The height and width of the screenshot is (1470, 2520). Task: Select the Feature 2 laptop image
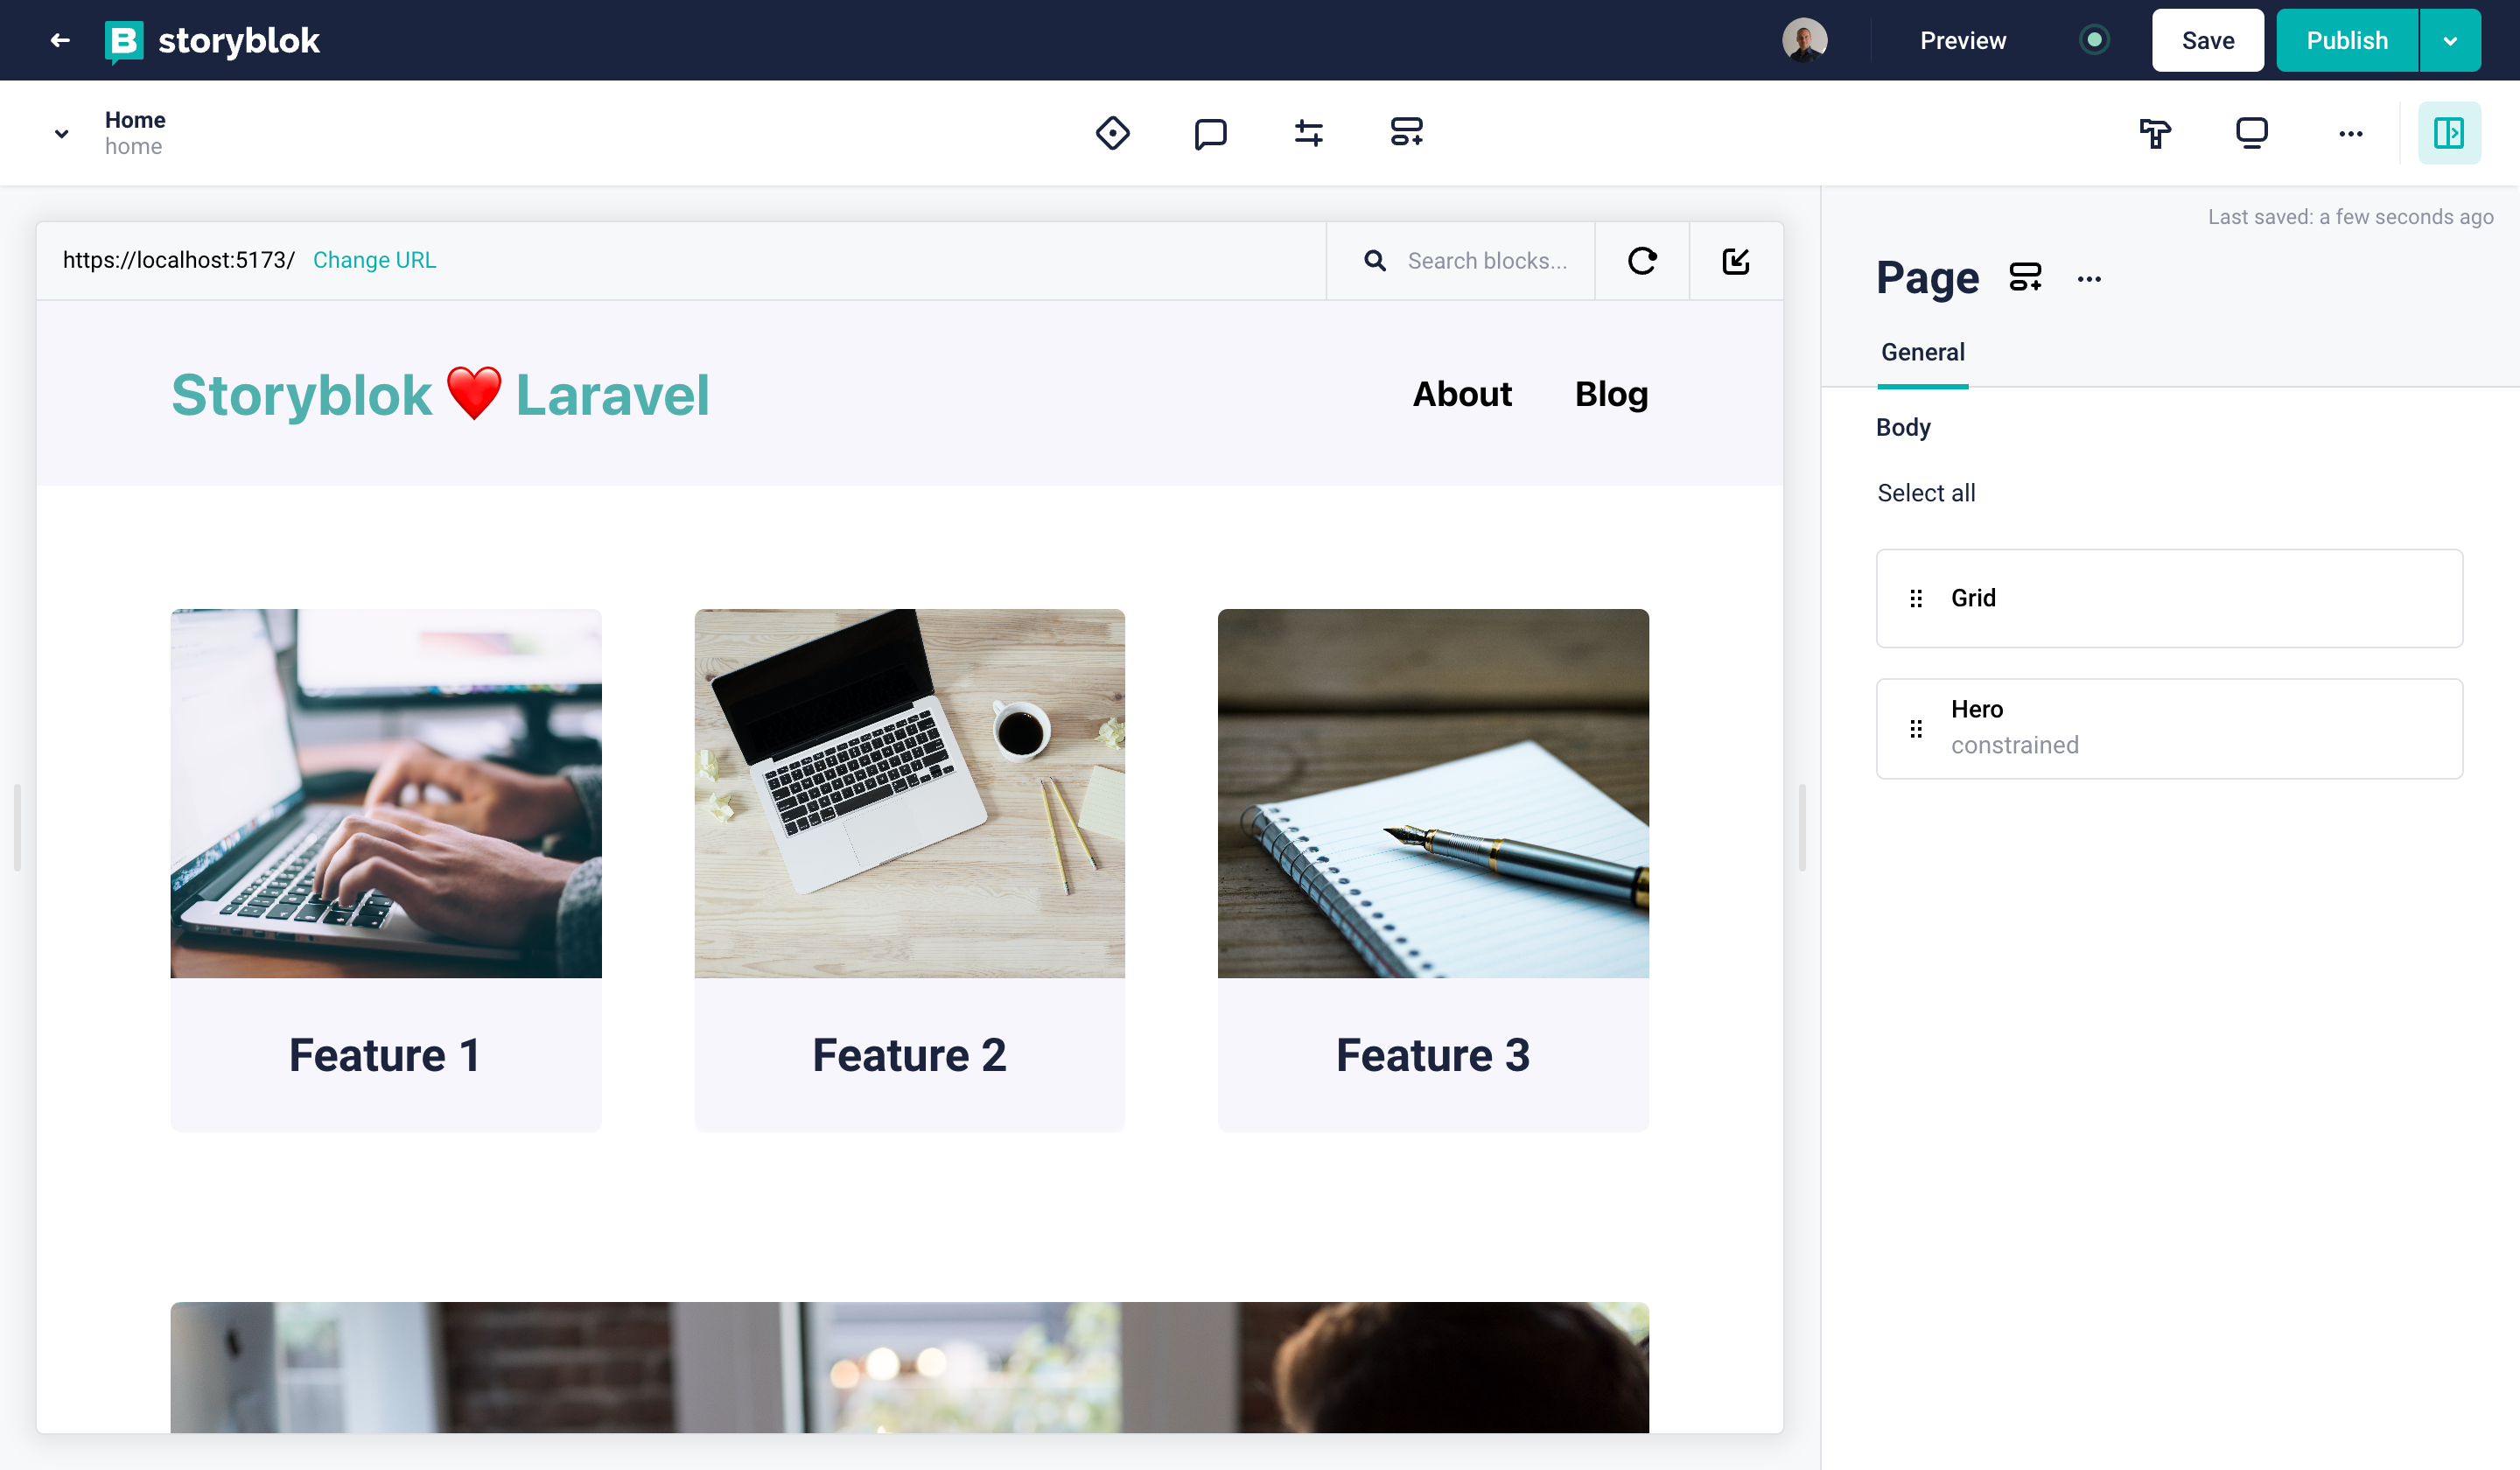point(909,793)
